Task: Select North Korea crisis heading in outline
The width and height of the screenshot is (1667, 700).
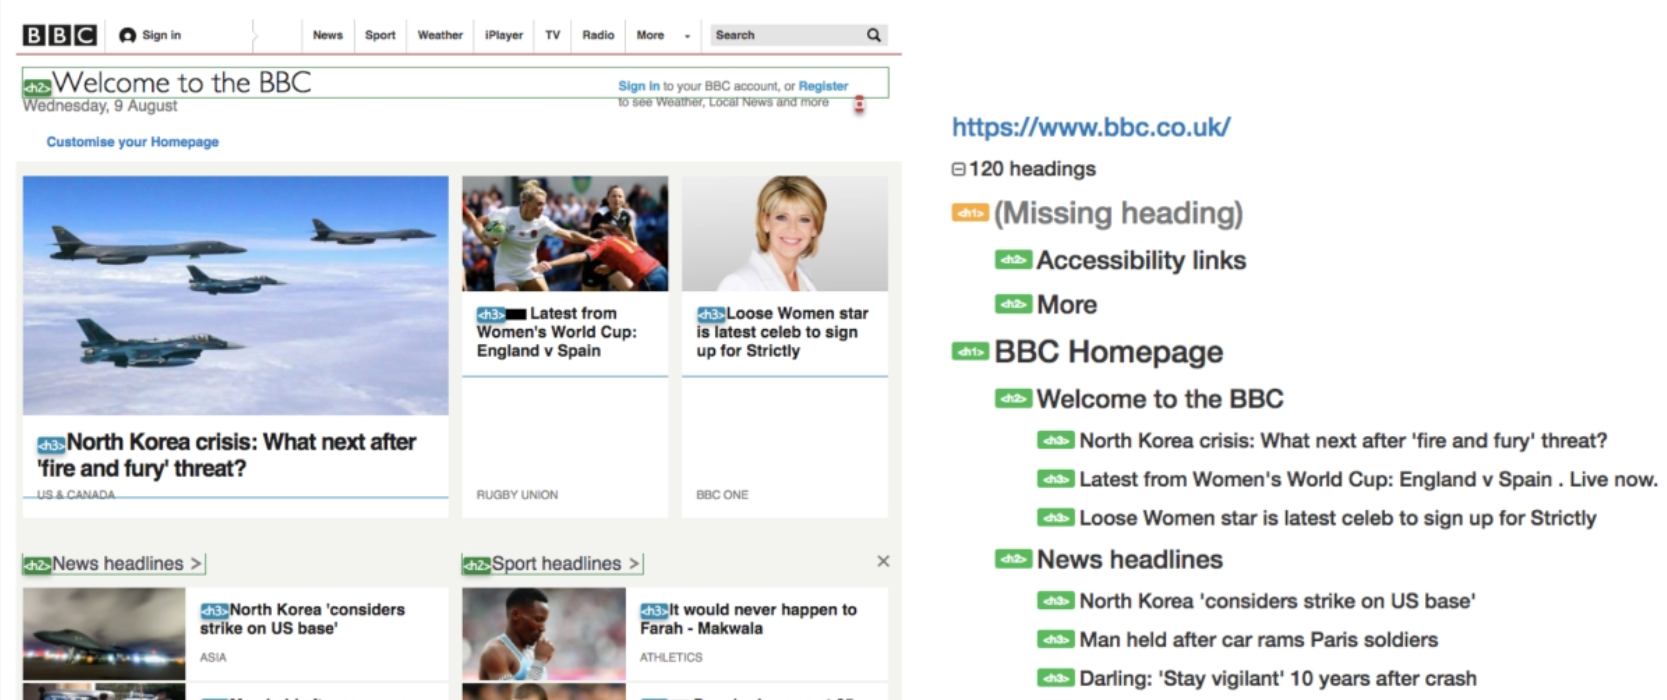Action: point(1343,441)
